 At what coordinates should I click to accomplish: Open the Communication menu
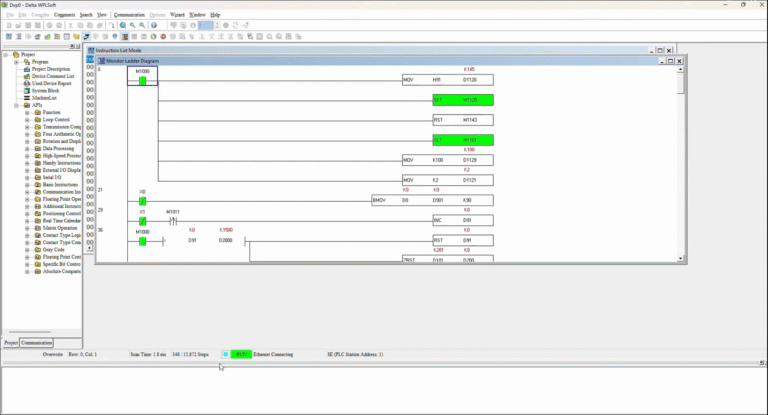(x=129, y=15)
